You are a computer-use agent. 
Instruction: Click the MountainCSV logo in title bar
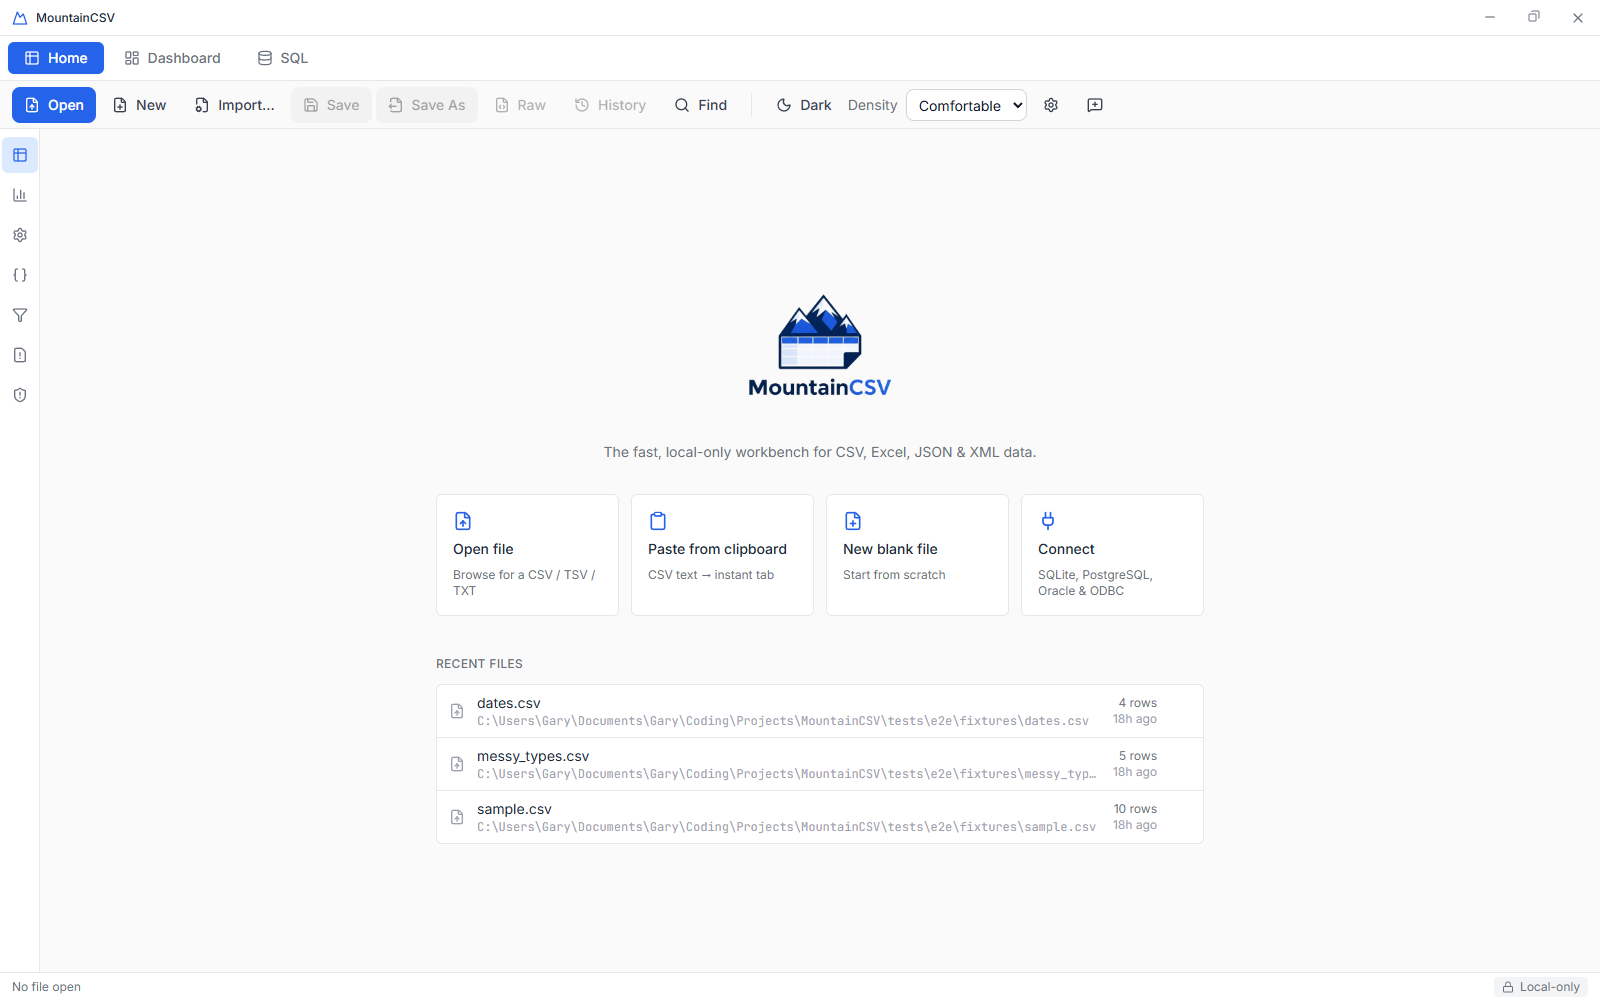(20, 18)
